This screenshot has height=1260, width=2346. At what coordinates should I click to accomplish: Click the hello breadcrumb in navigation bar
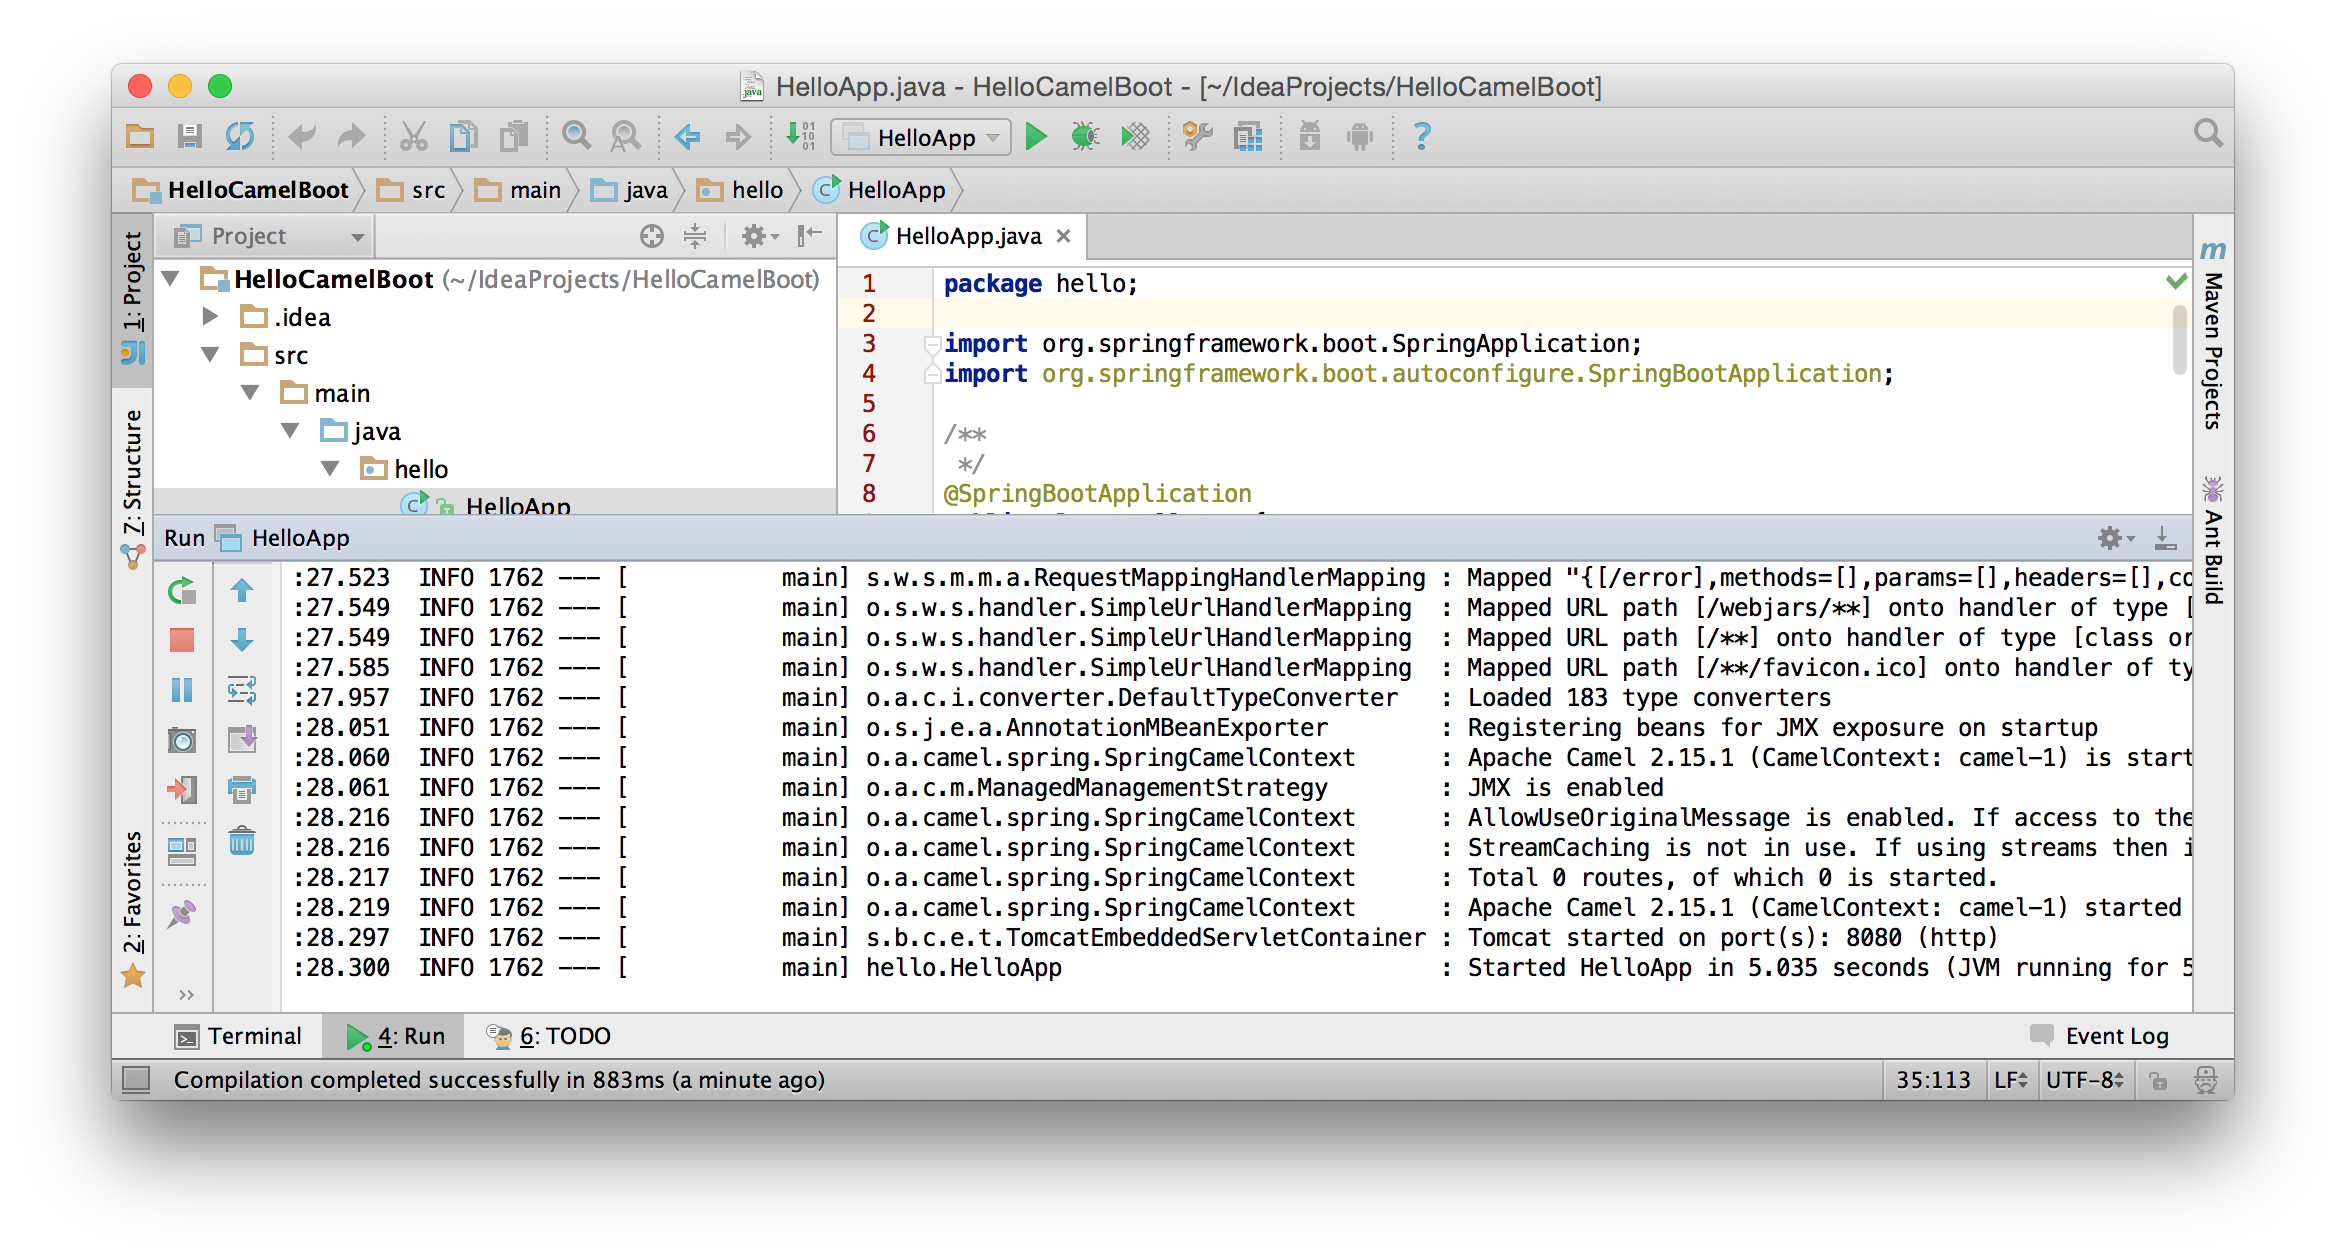point(757,189)
